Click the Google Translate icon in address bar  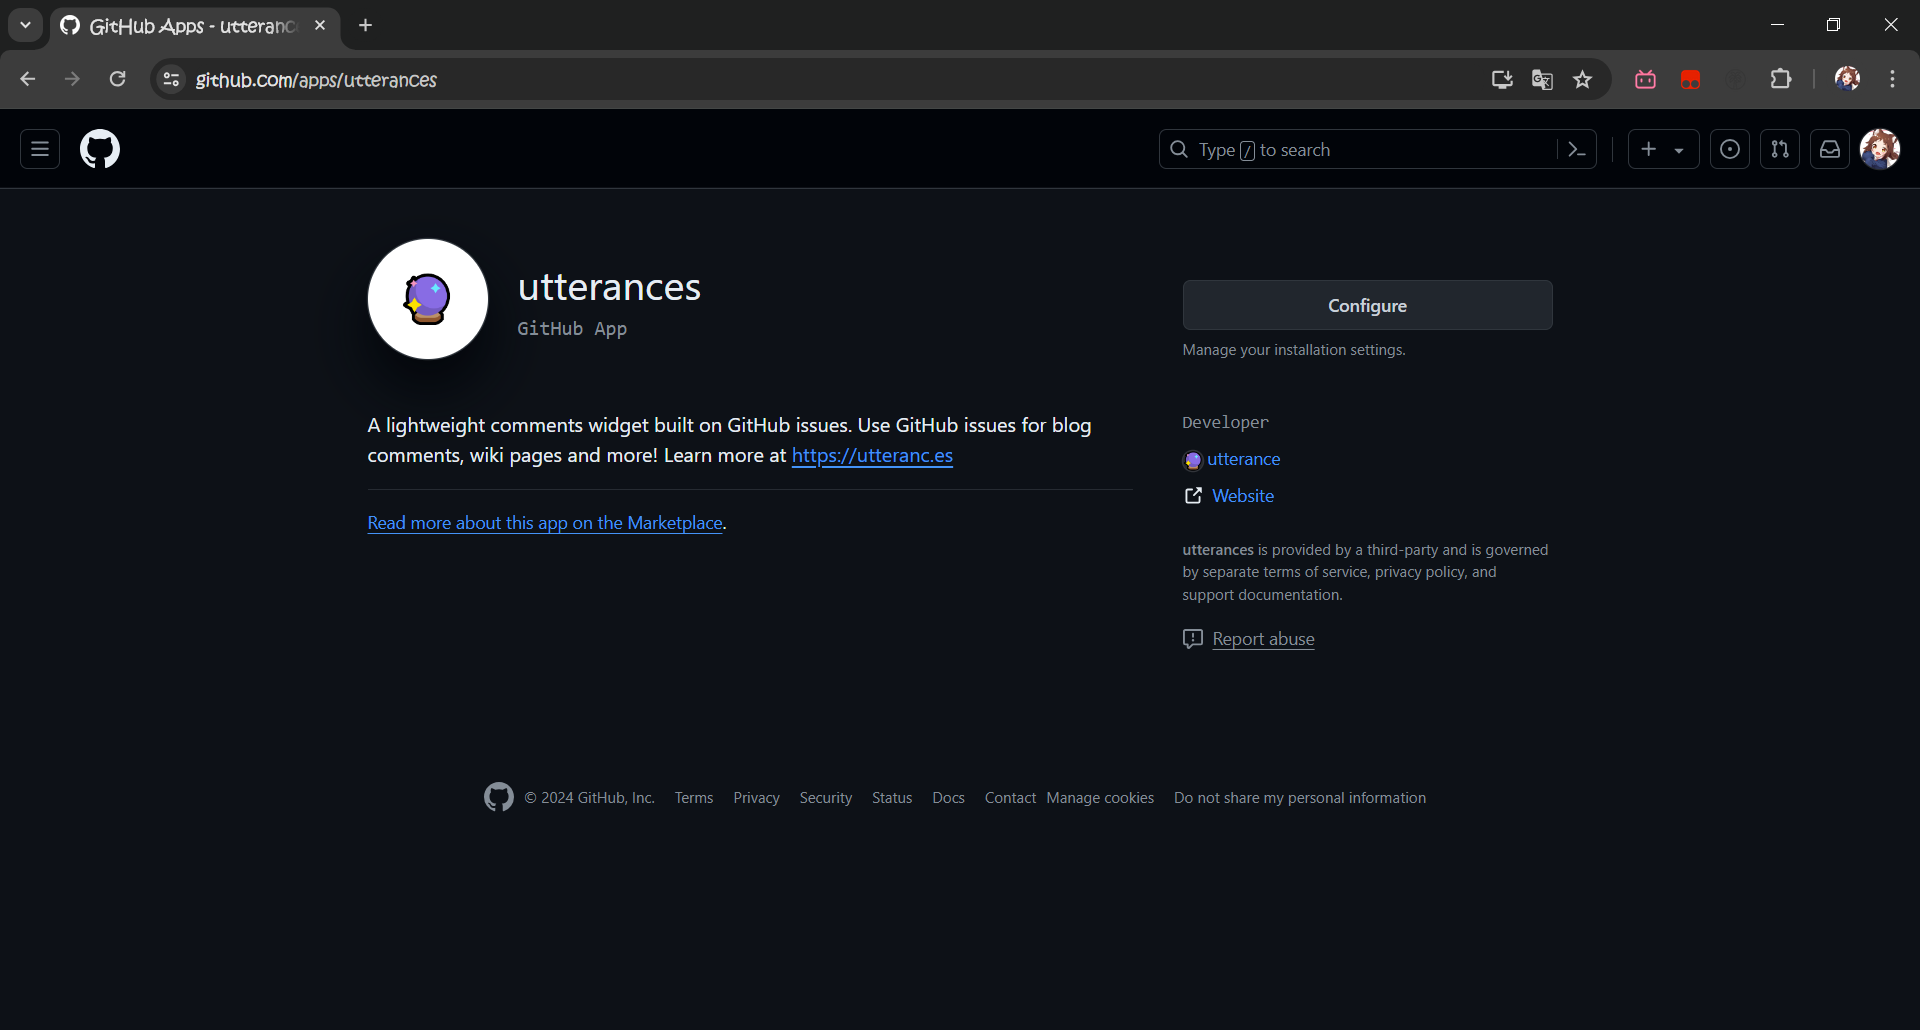[x=1542, y=80]
